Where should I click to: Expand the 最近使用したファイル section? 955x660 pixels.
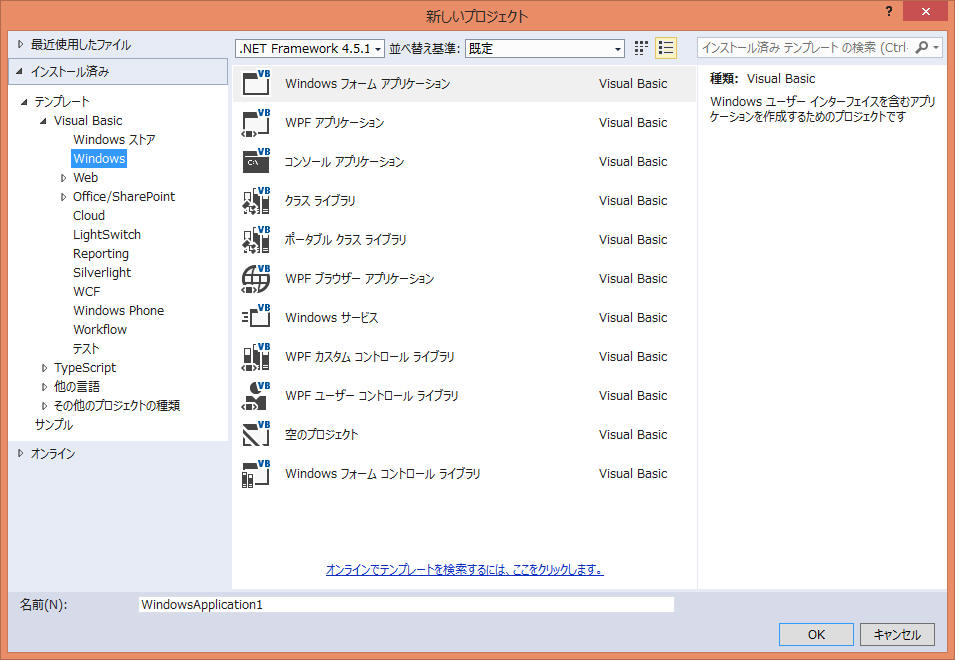click(20, 44)
